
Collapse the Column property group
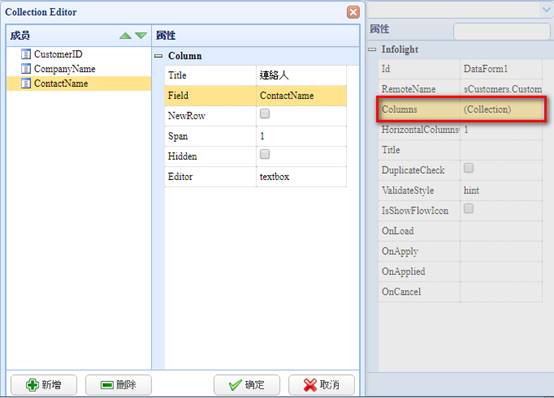click(159, 56)
